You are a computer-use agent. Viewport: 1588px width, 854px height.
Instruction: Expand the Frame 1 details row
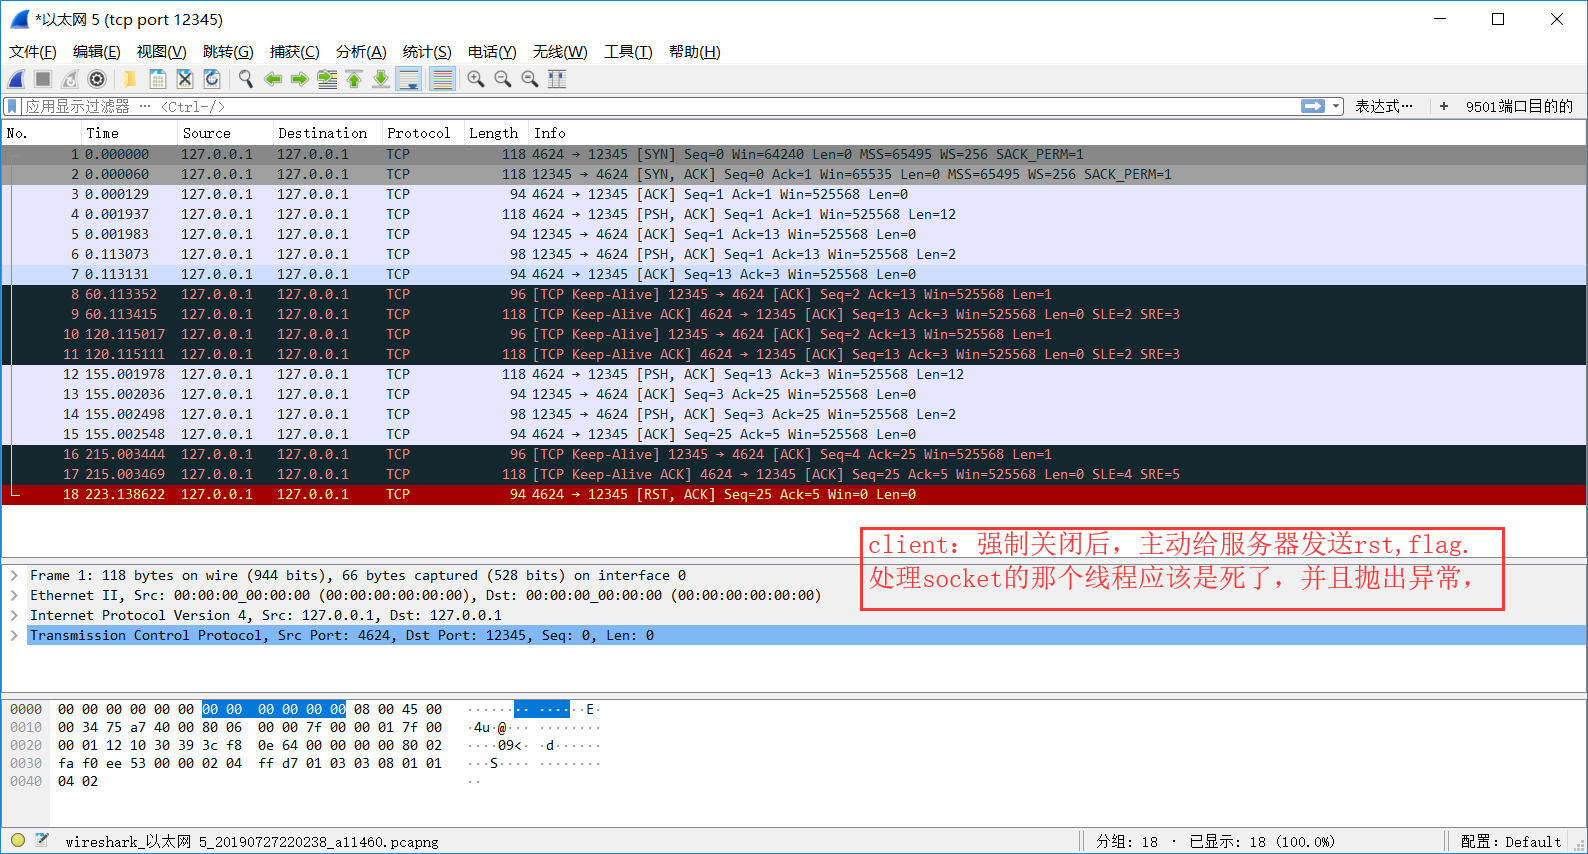pyautogui.click(x=15, y=575)
